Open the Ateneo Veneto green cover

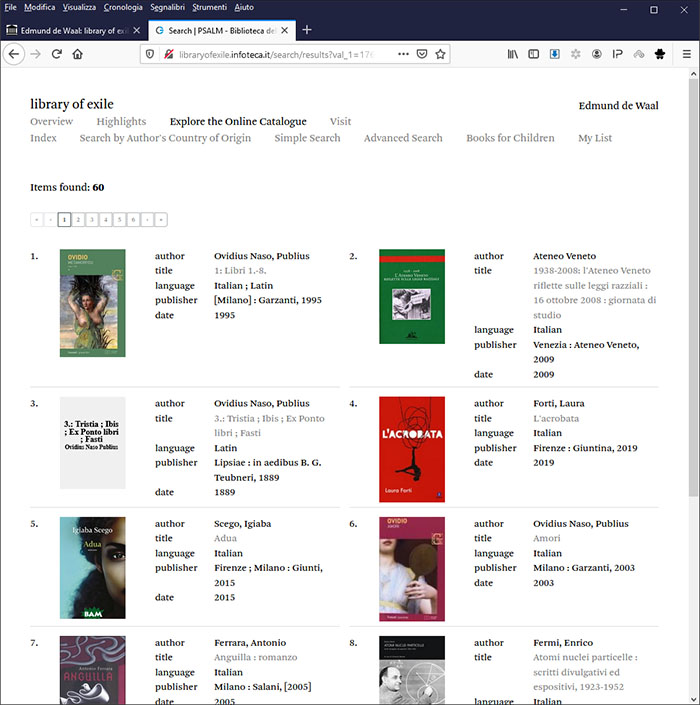click(412, 297)
